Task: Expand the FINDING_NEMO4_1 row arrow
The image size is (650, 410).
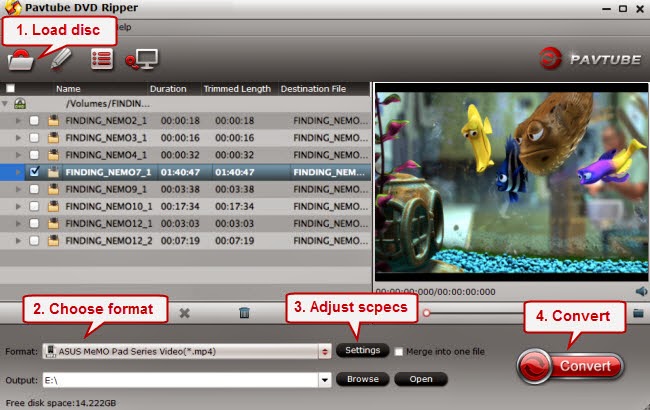Action: click(18, 155)
